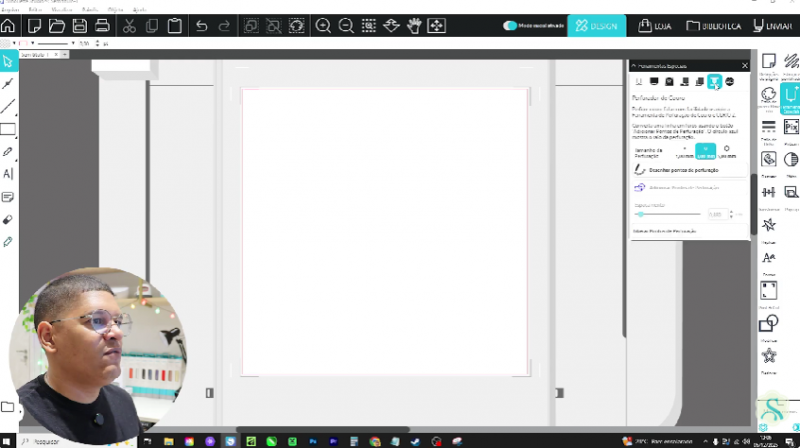Image resolution: width=800 pixels, height=448 pixels.
Task: Save the document with the floppy icon
Action: pos(80,26)
